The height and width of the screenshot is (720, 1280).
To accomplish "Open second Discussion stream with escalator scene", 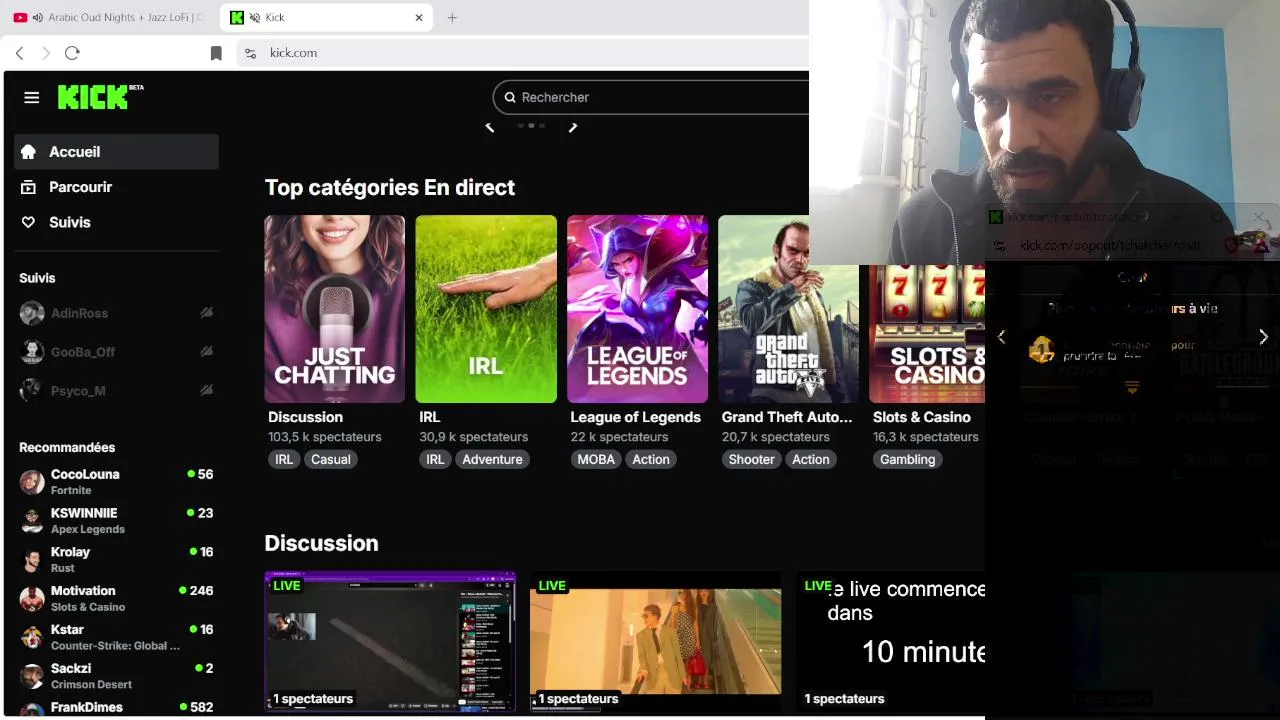I will [x=656, y=641].
